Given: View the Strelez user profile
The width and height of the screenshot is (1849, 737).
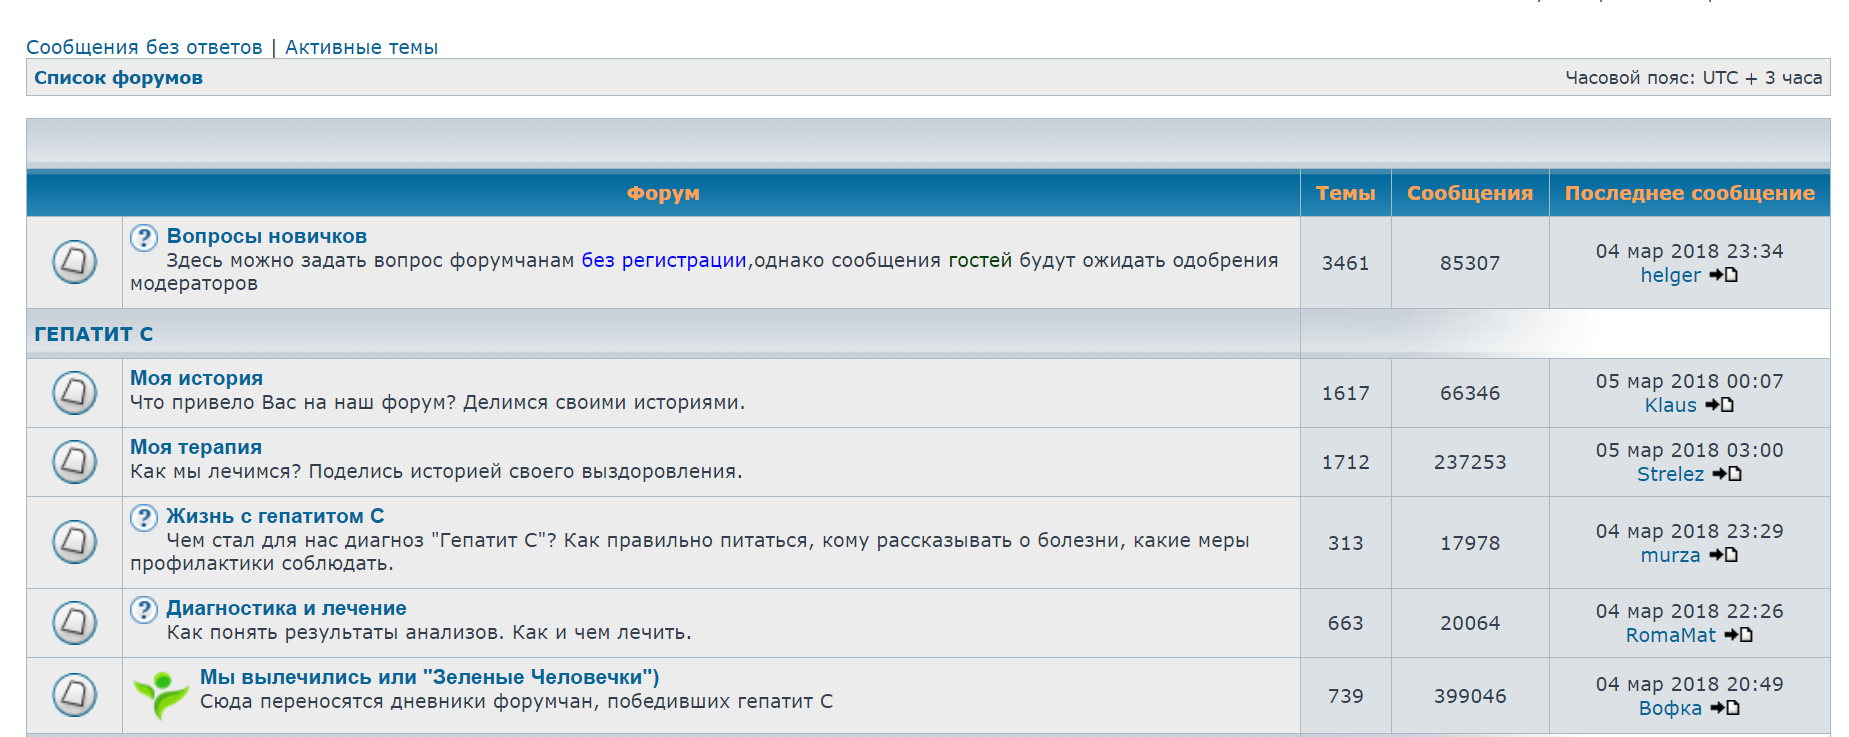Looking at the screenshot, I should pos(1670,474).
